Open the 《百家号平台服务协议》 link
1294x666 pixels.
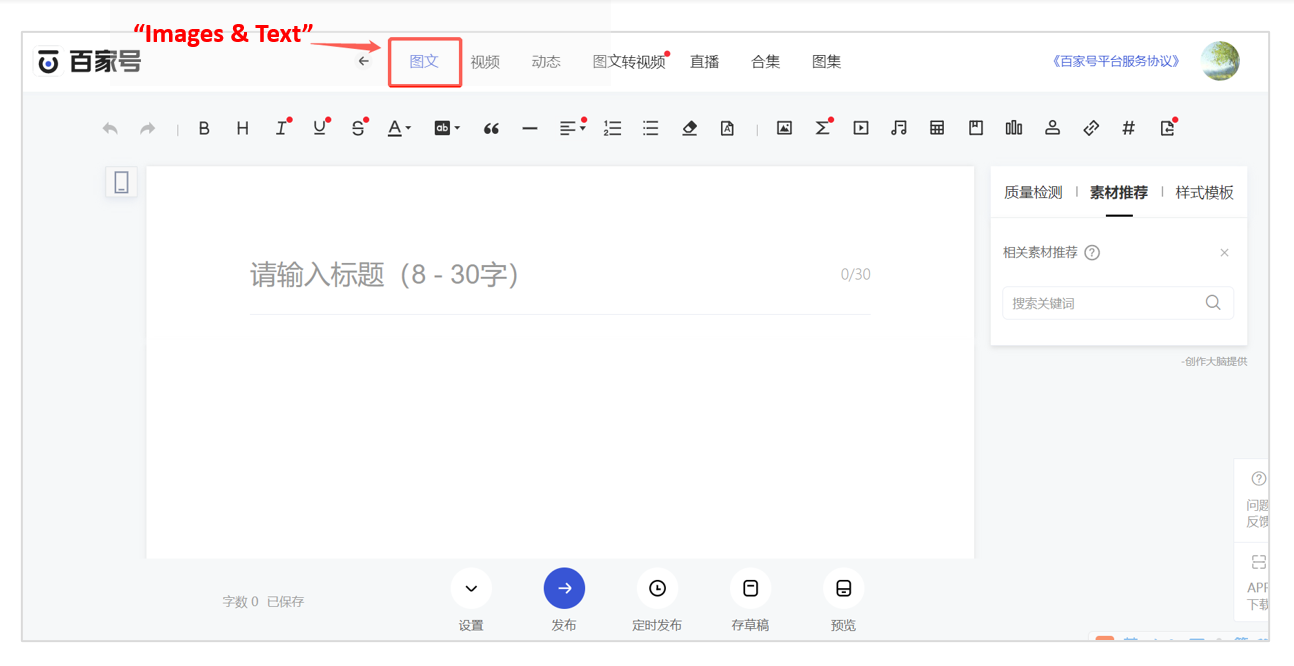1116,61
